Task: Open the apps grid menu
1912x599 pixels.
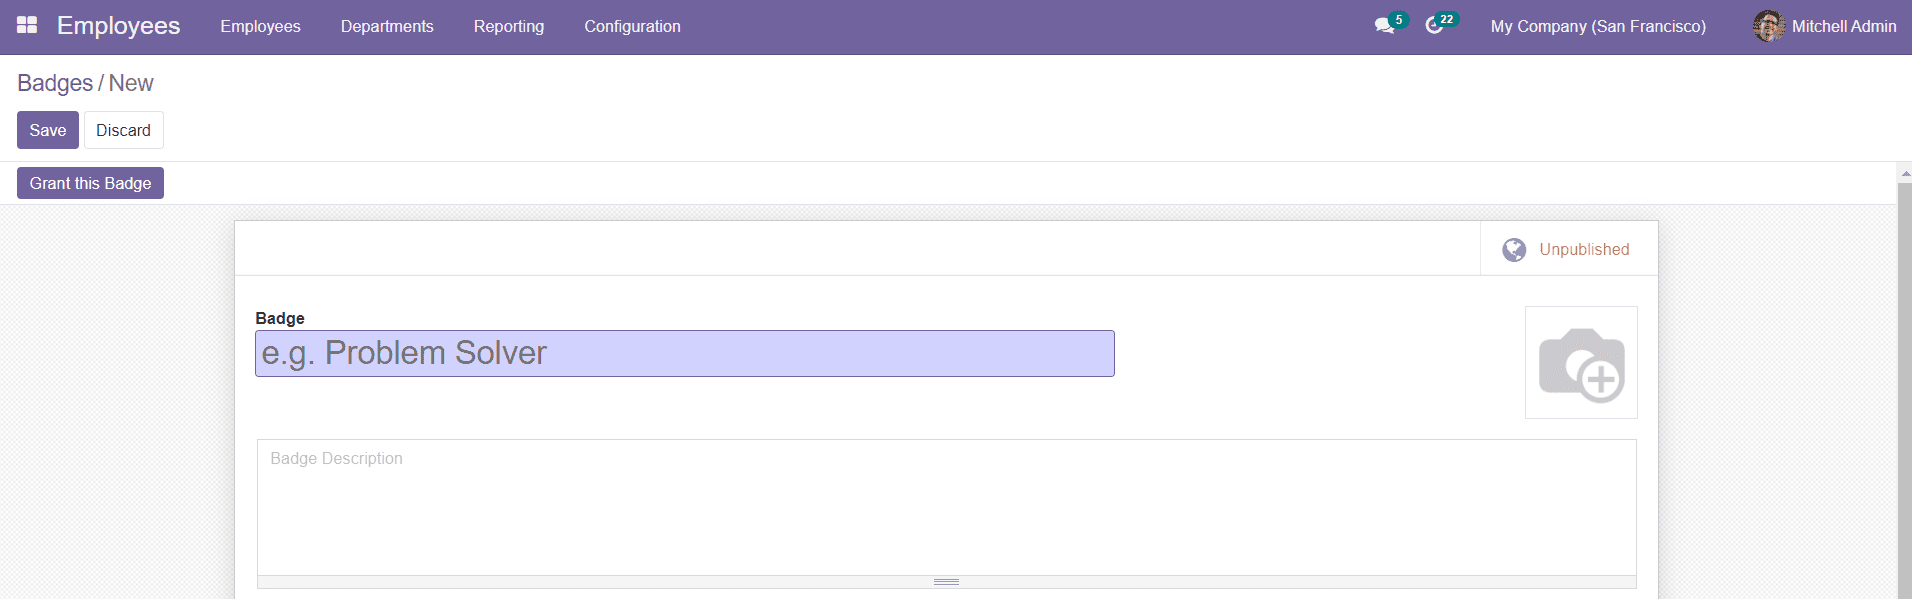Action: pyautogui.click(x=27, y=24)
